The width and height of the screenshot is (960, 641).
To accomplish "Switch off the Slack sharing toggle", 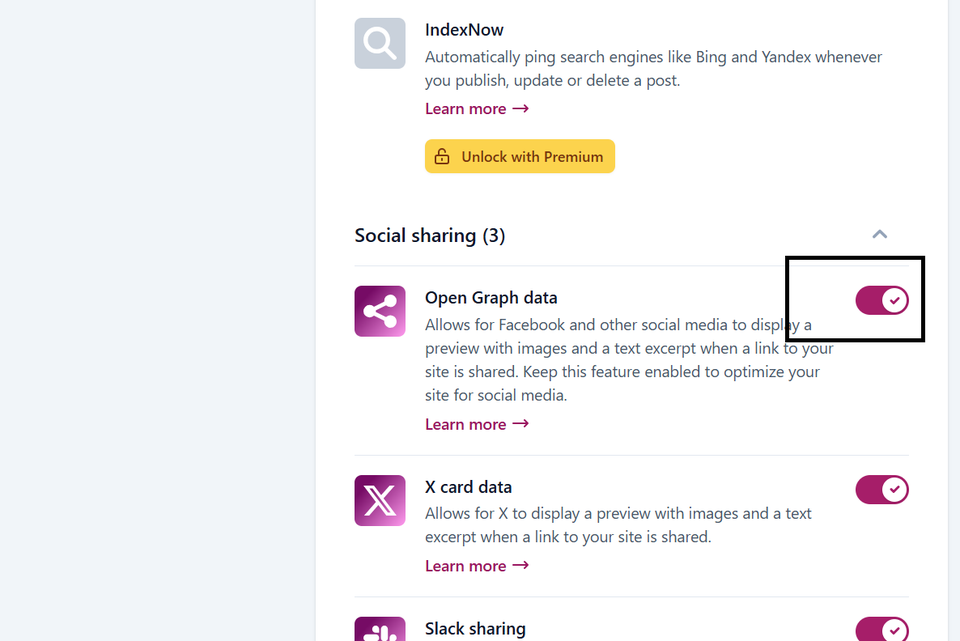I will coord(882,629).
